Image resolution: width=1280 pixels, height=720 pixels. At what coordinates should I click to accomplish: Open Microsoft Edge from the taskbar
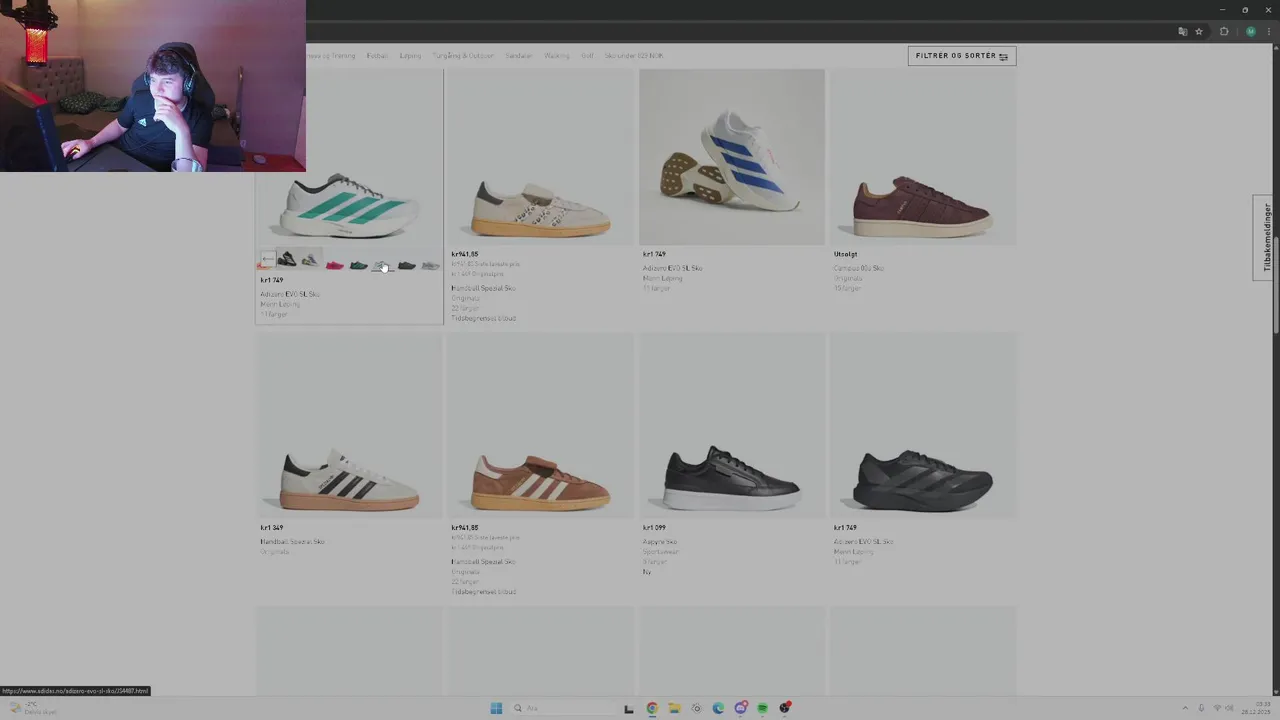718,708
